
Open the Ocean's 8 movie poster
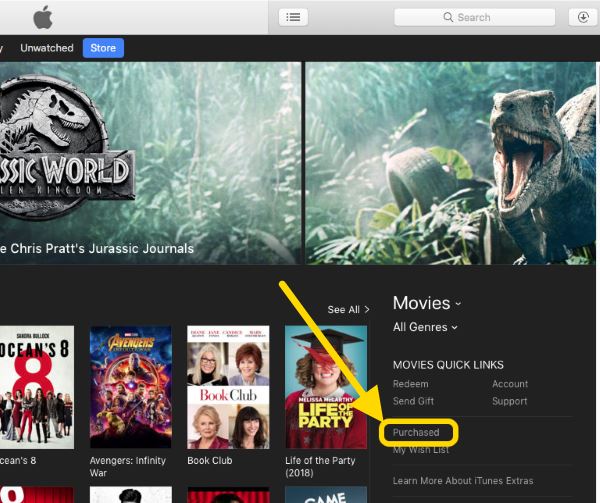37,387
